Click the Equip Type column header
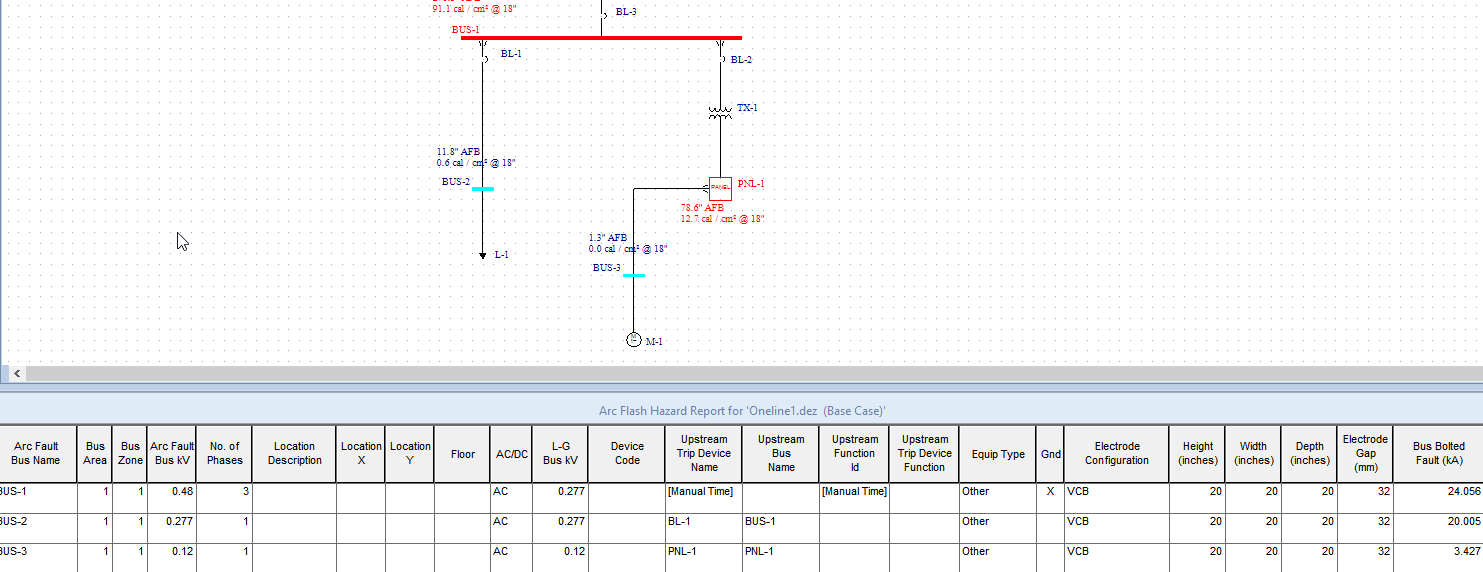Screen dimensions: 1483x572 997,454
